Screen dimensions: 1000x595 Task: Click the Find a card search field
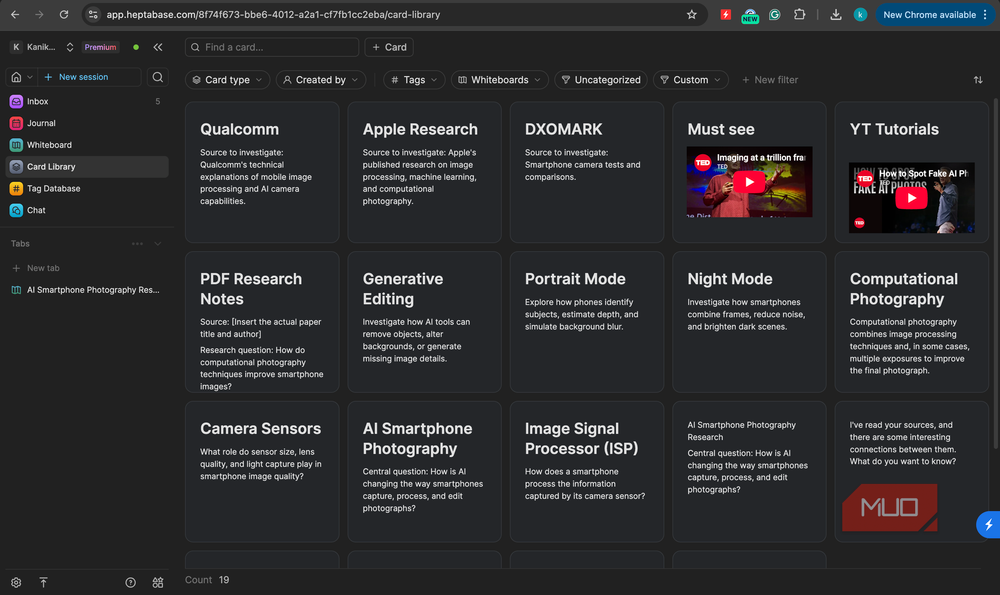coord(272,47)
